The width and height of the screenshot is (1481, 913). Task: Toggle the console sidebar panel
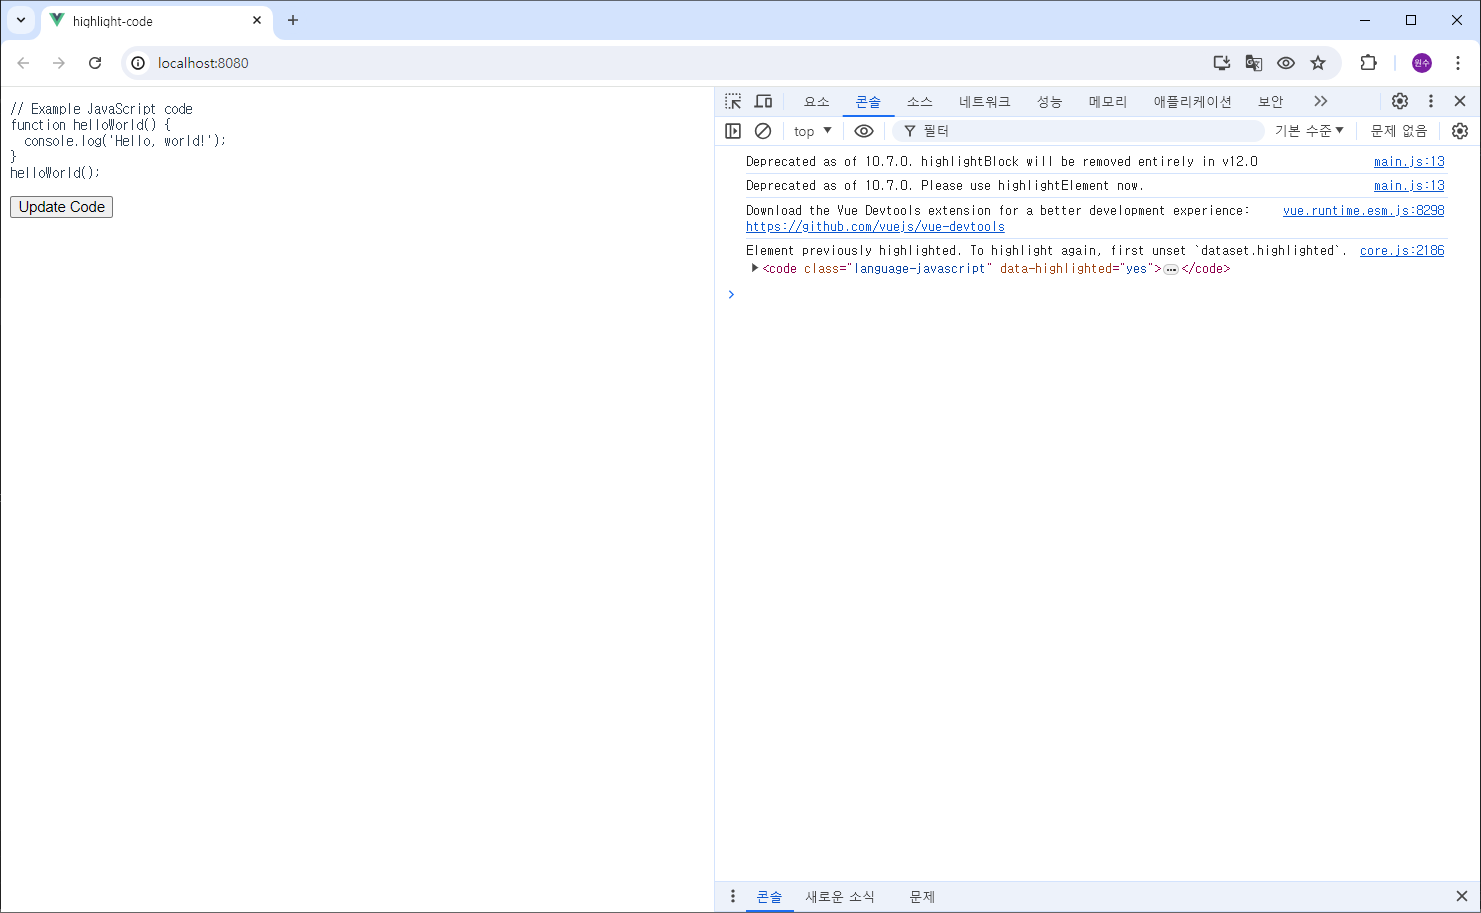point(733,131)
